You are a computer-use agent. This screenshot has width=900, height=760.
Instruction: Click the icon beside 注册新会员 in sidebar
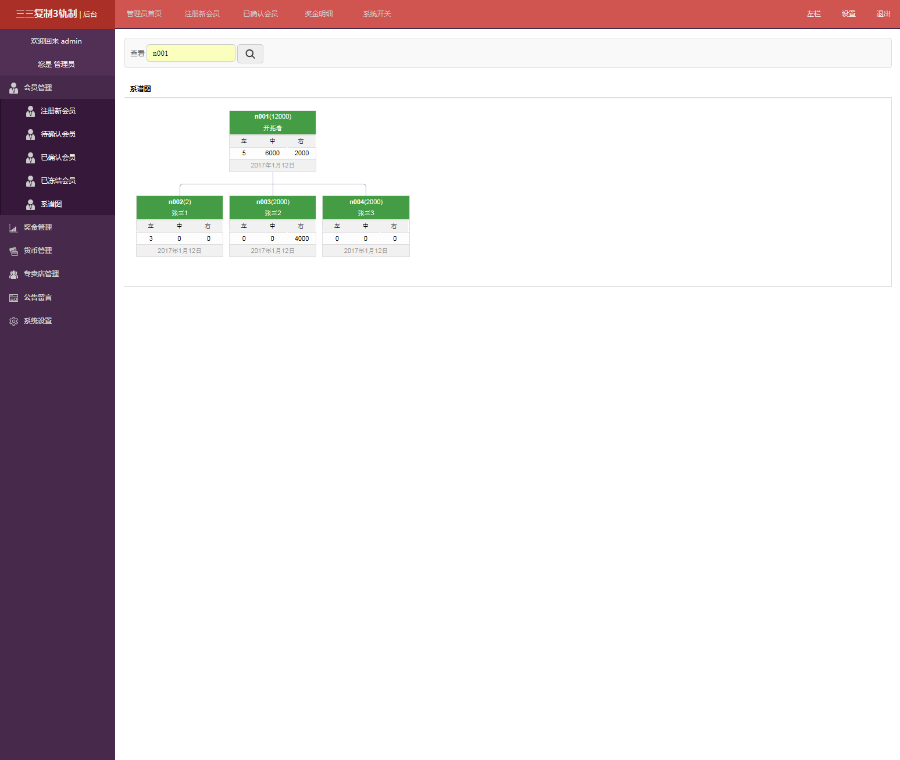point(31,111)
